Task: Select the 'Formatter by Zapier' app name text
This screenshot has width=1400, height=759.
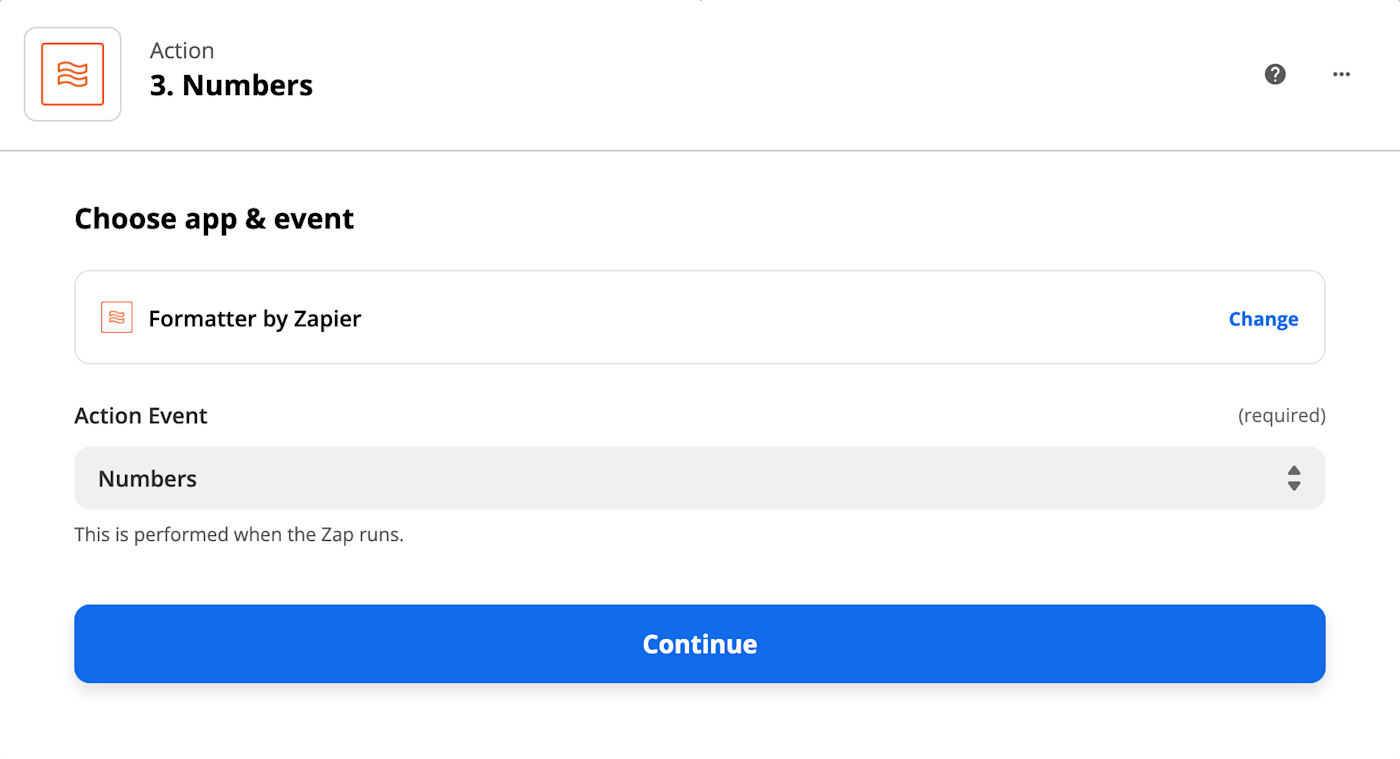Action: coord(255,319)
